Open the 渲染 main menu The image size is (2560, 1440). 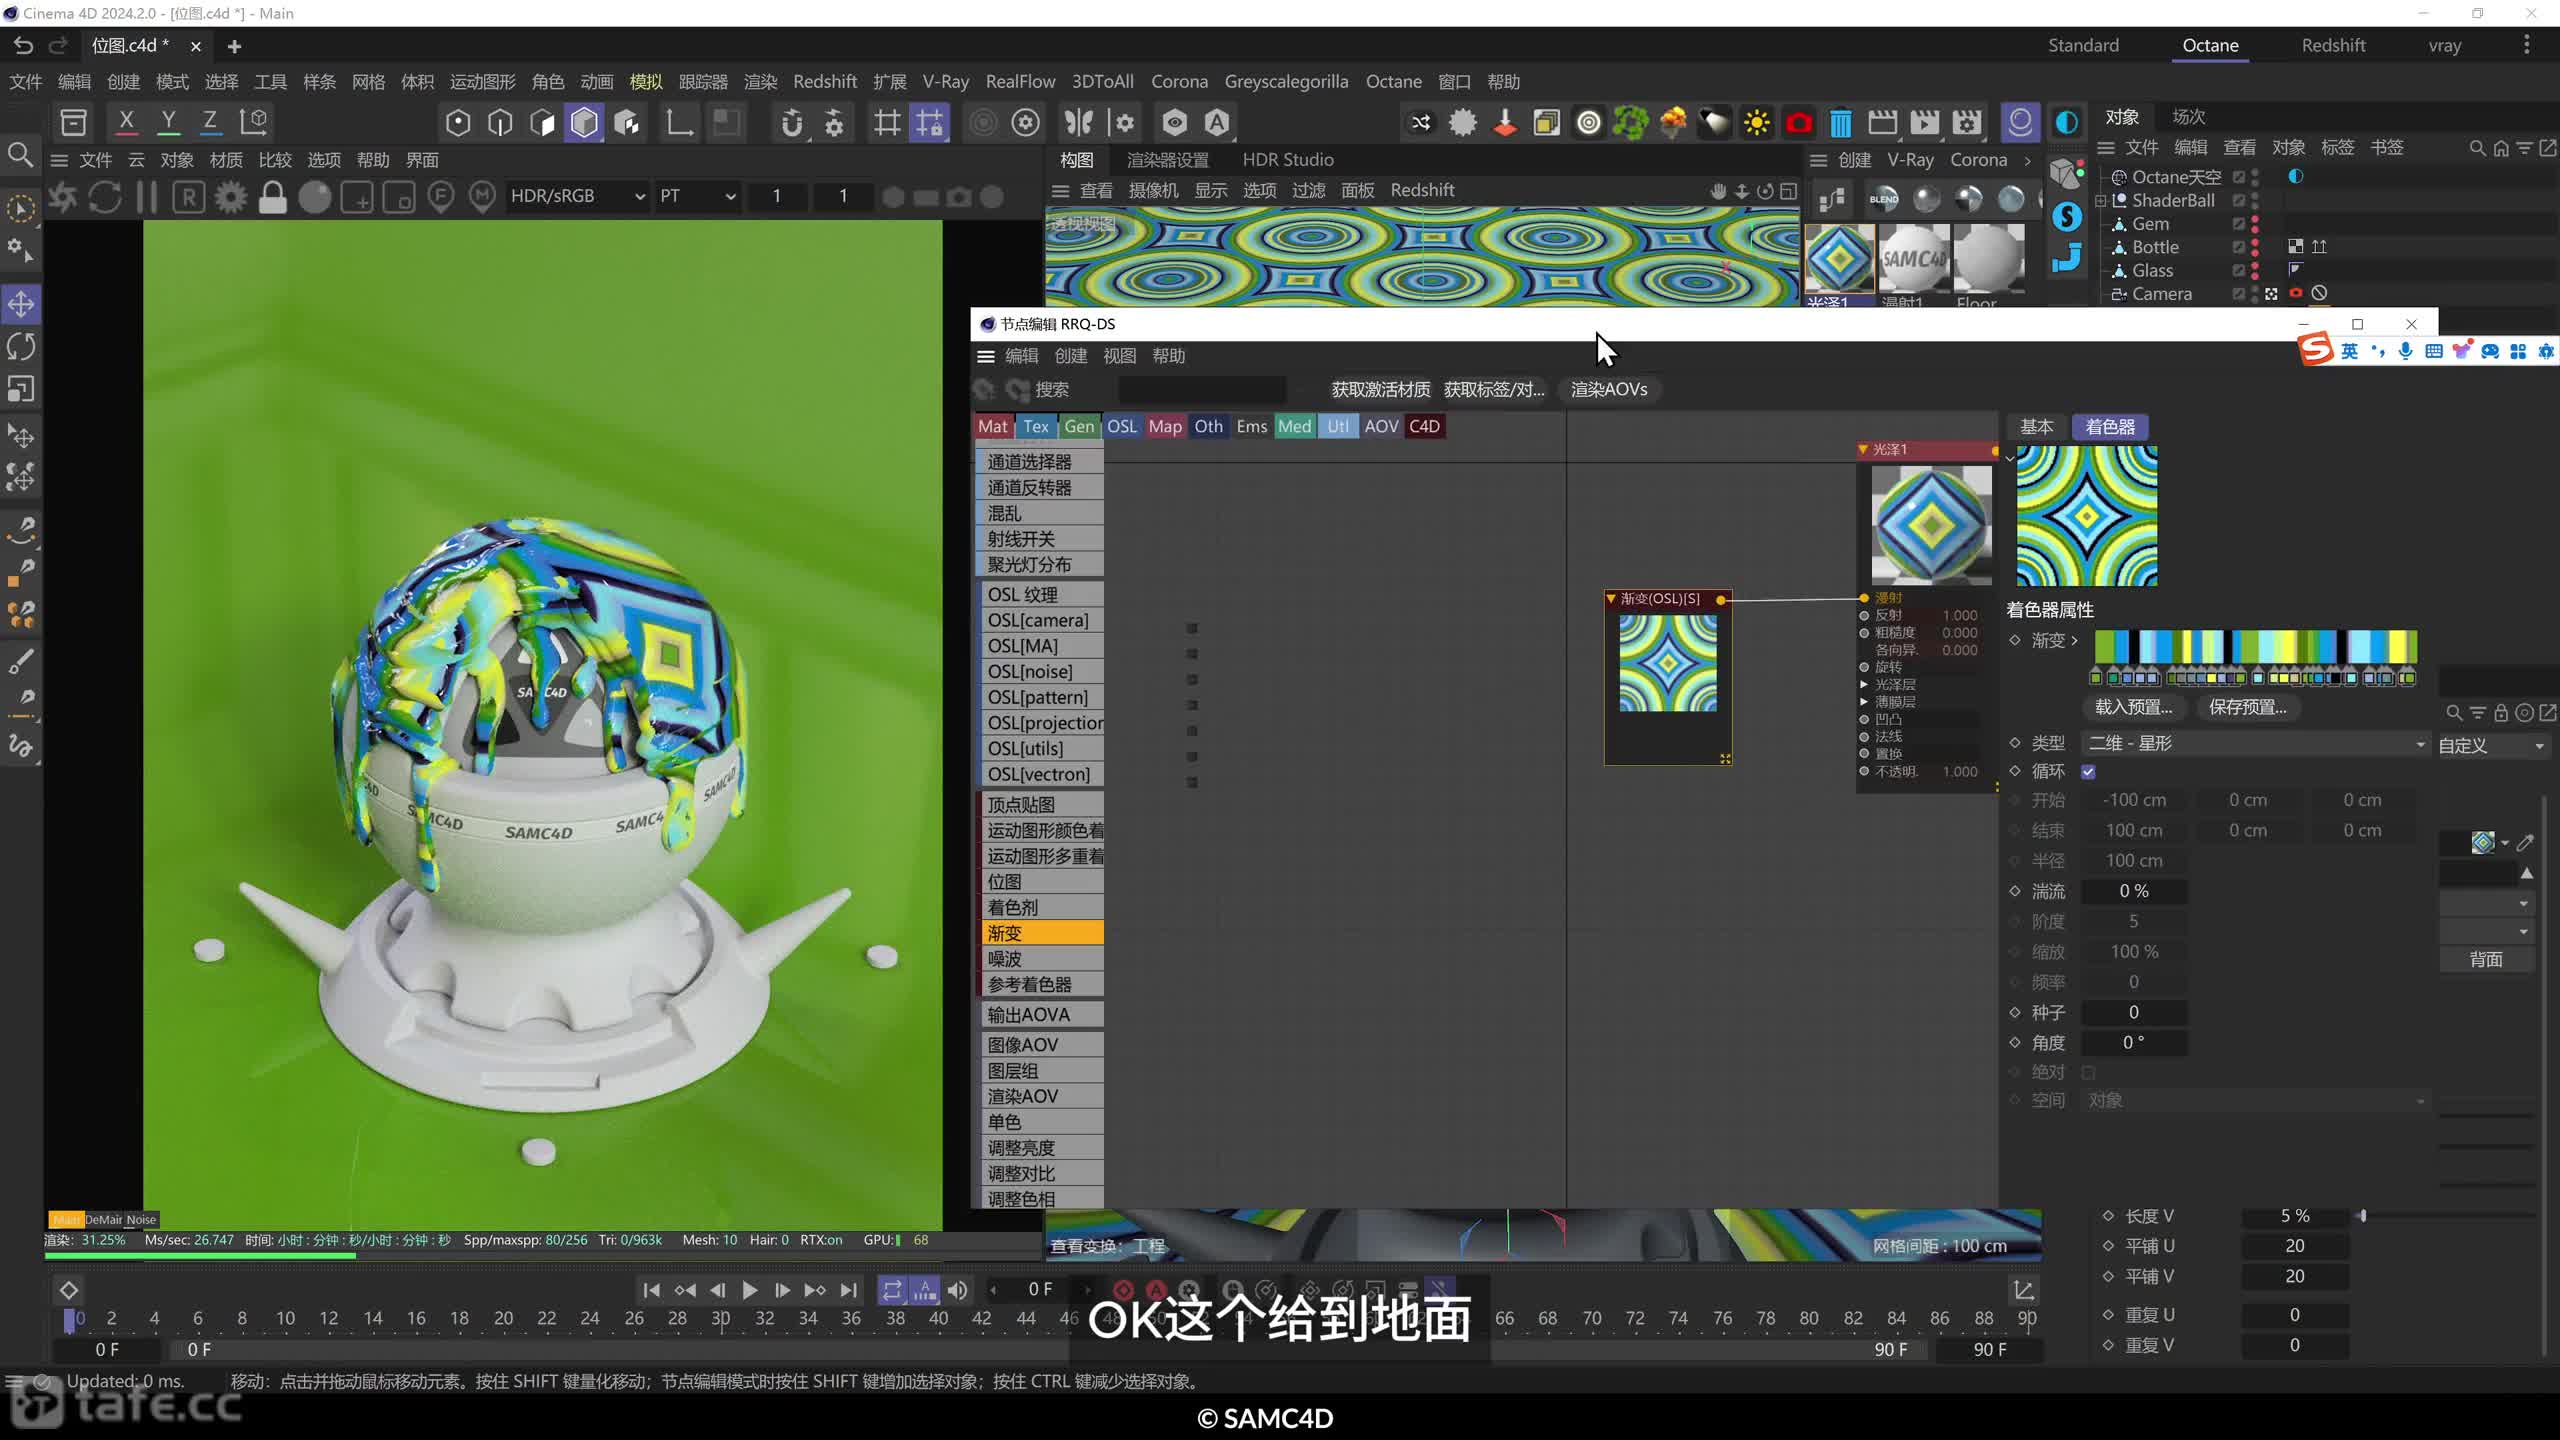click(760, 81)
